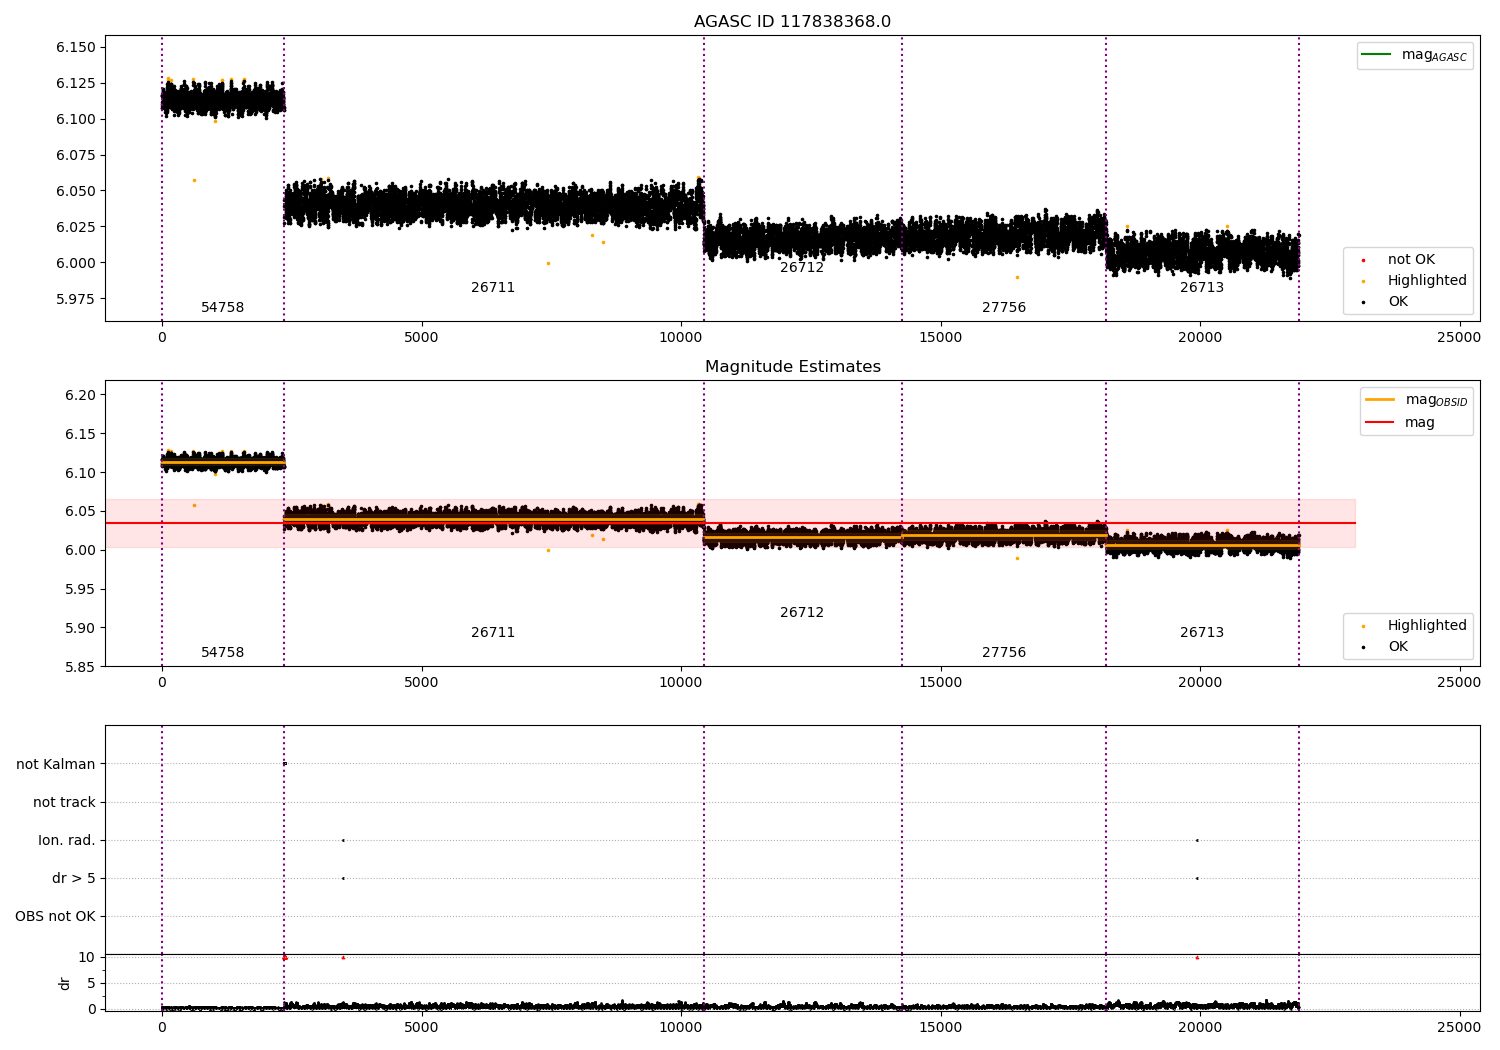This screenshot has width=1500, height=1050.
Task: Click the 6.125 tick label on top plot
Action: point(76,84)
